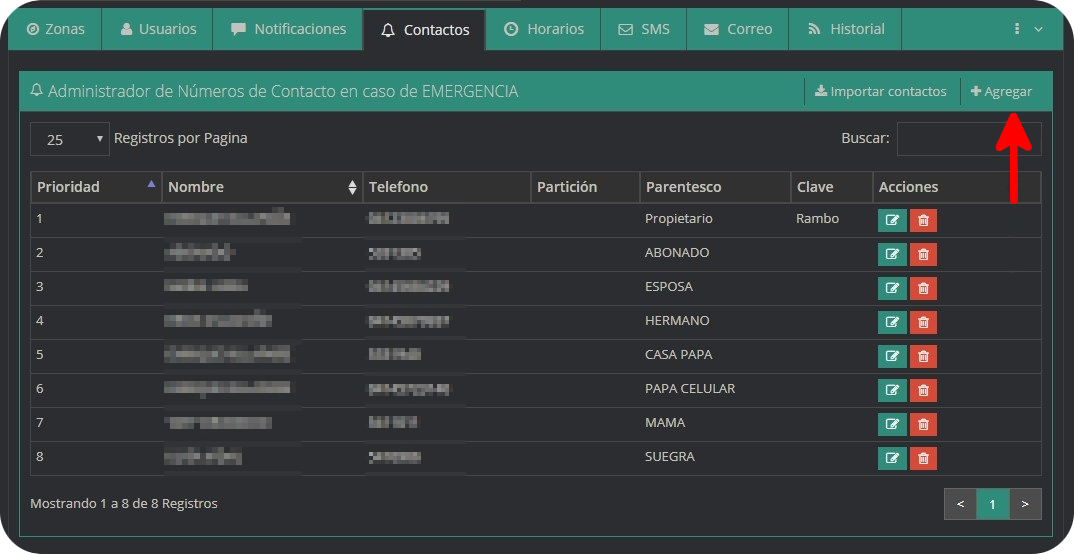
Task: Click the Parentesco column header
Action: (x=715, y=187)
